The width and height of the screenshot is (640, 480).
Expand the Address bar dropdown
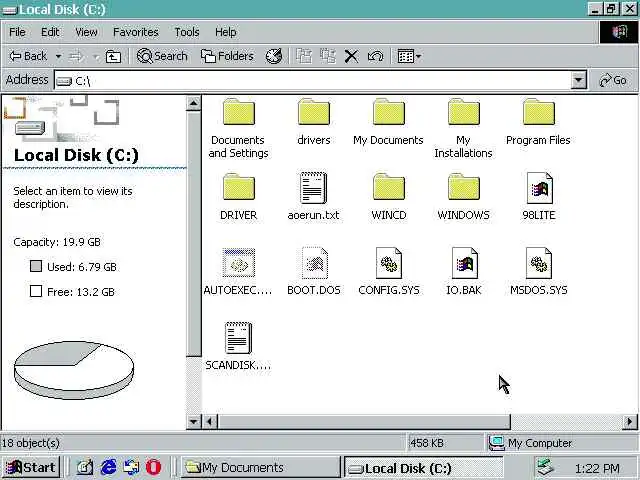tap(578, 80)
